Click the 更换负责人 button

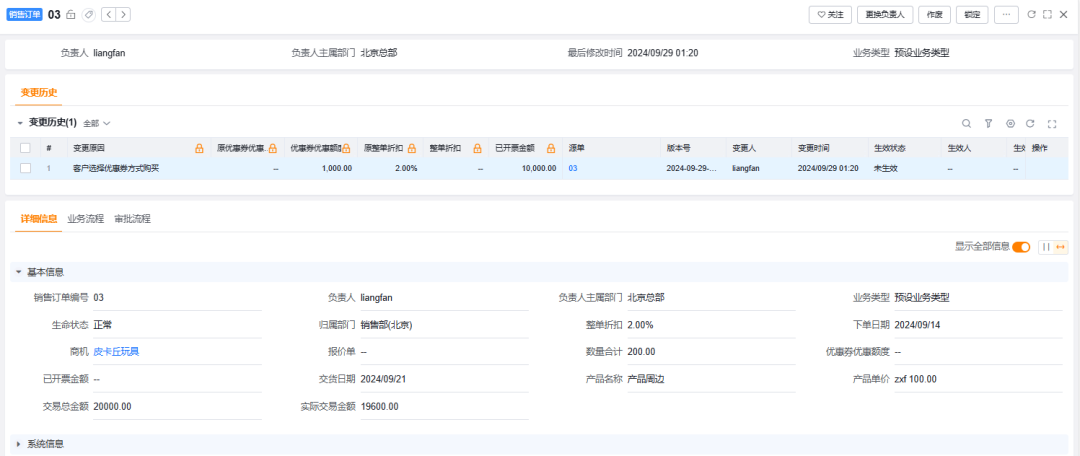tap(885, 15)
